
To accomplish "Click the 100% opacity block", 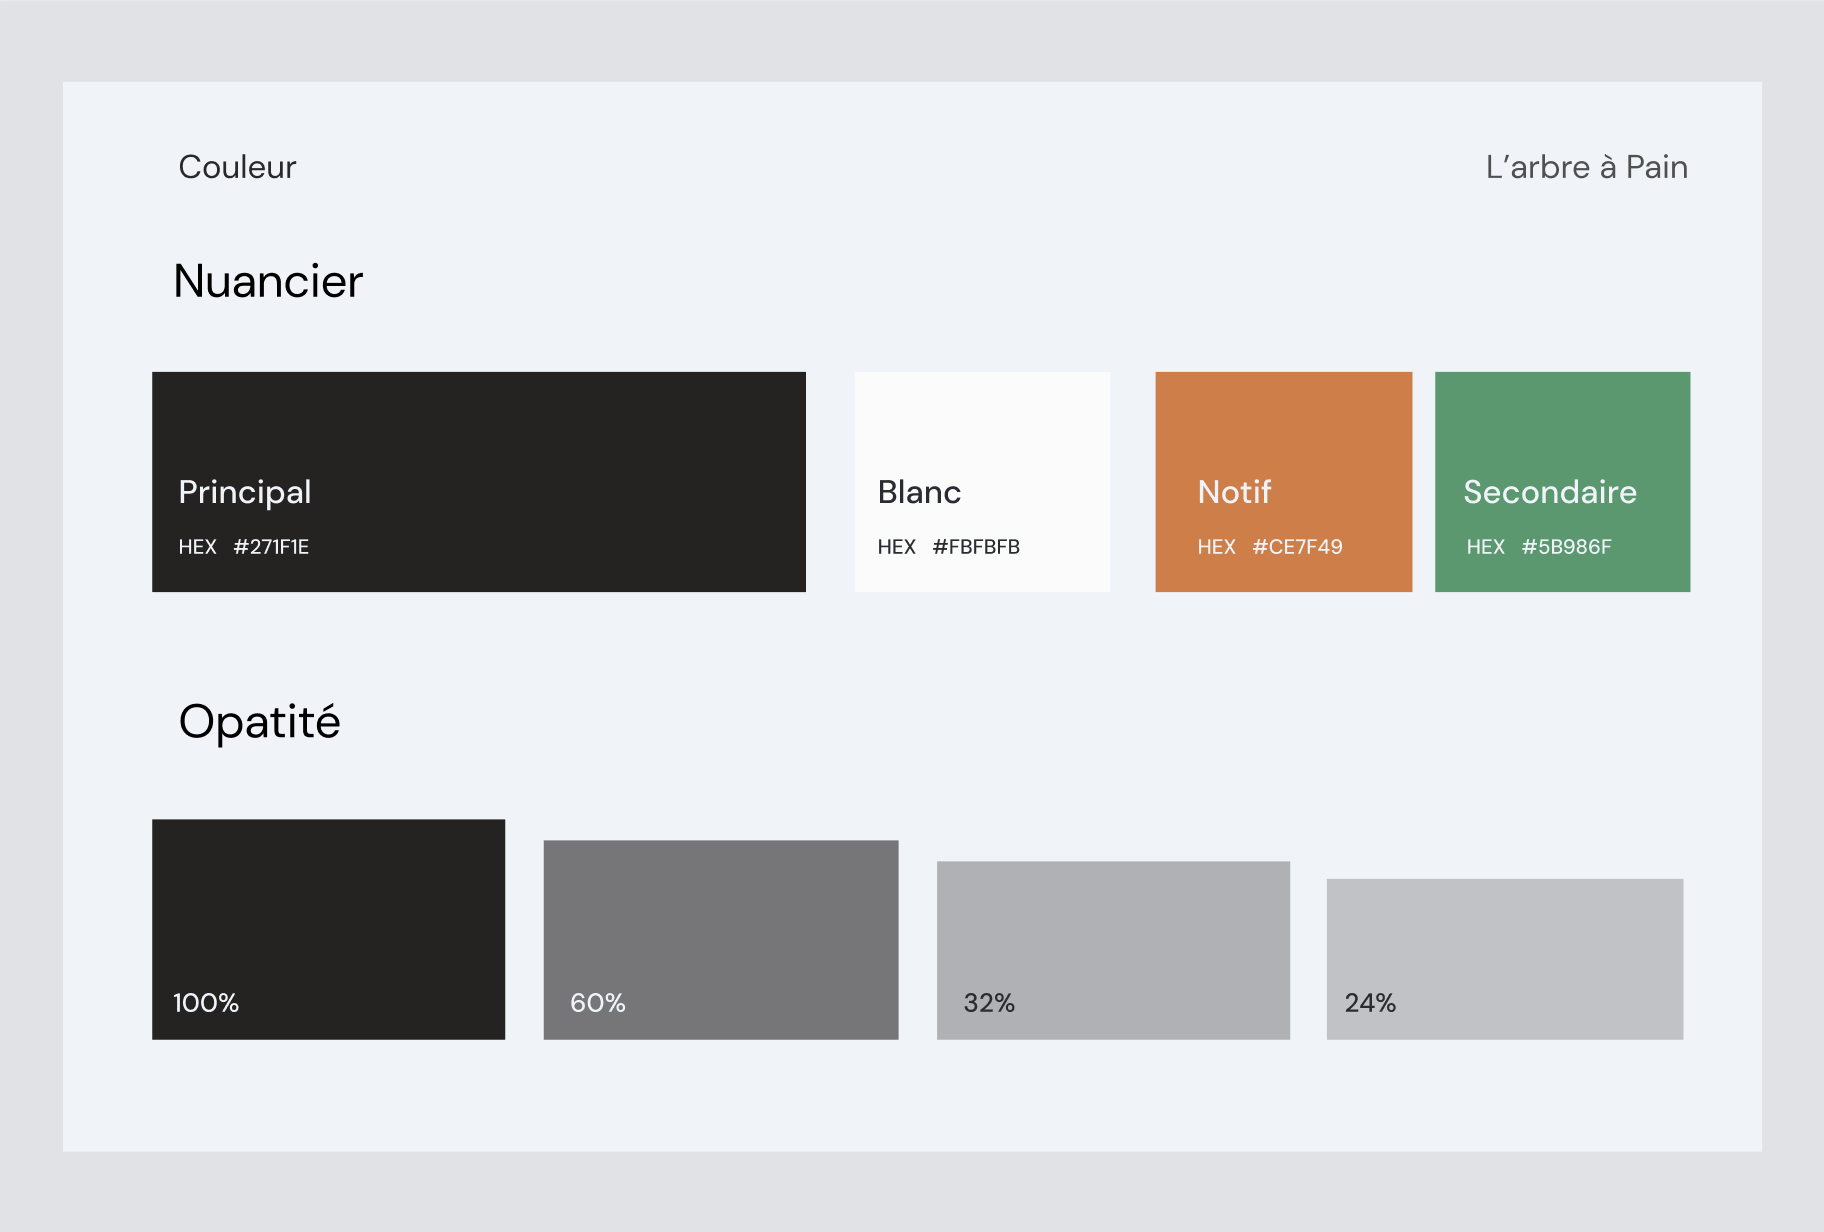I will pyautogui.click(x=328, y=929).
